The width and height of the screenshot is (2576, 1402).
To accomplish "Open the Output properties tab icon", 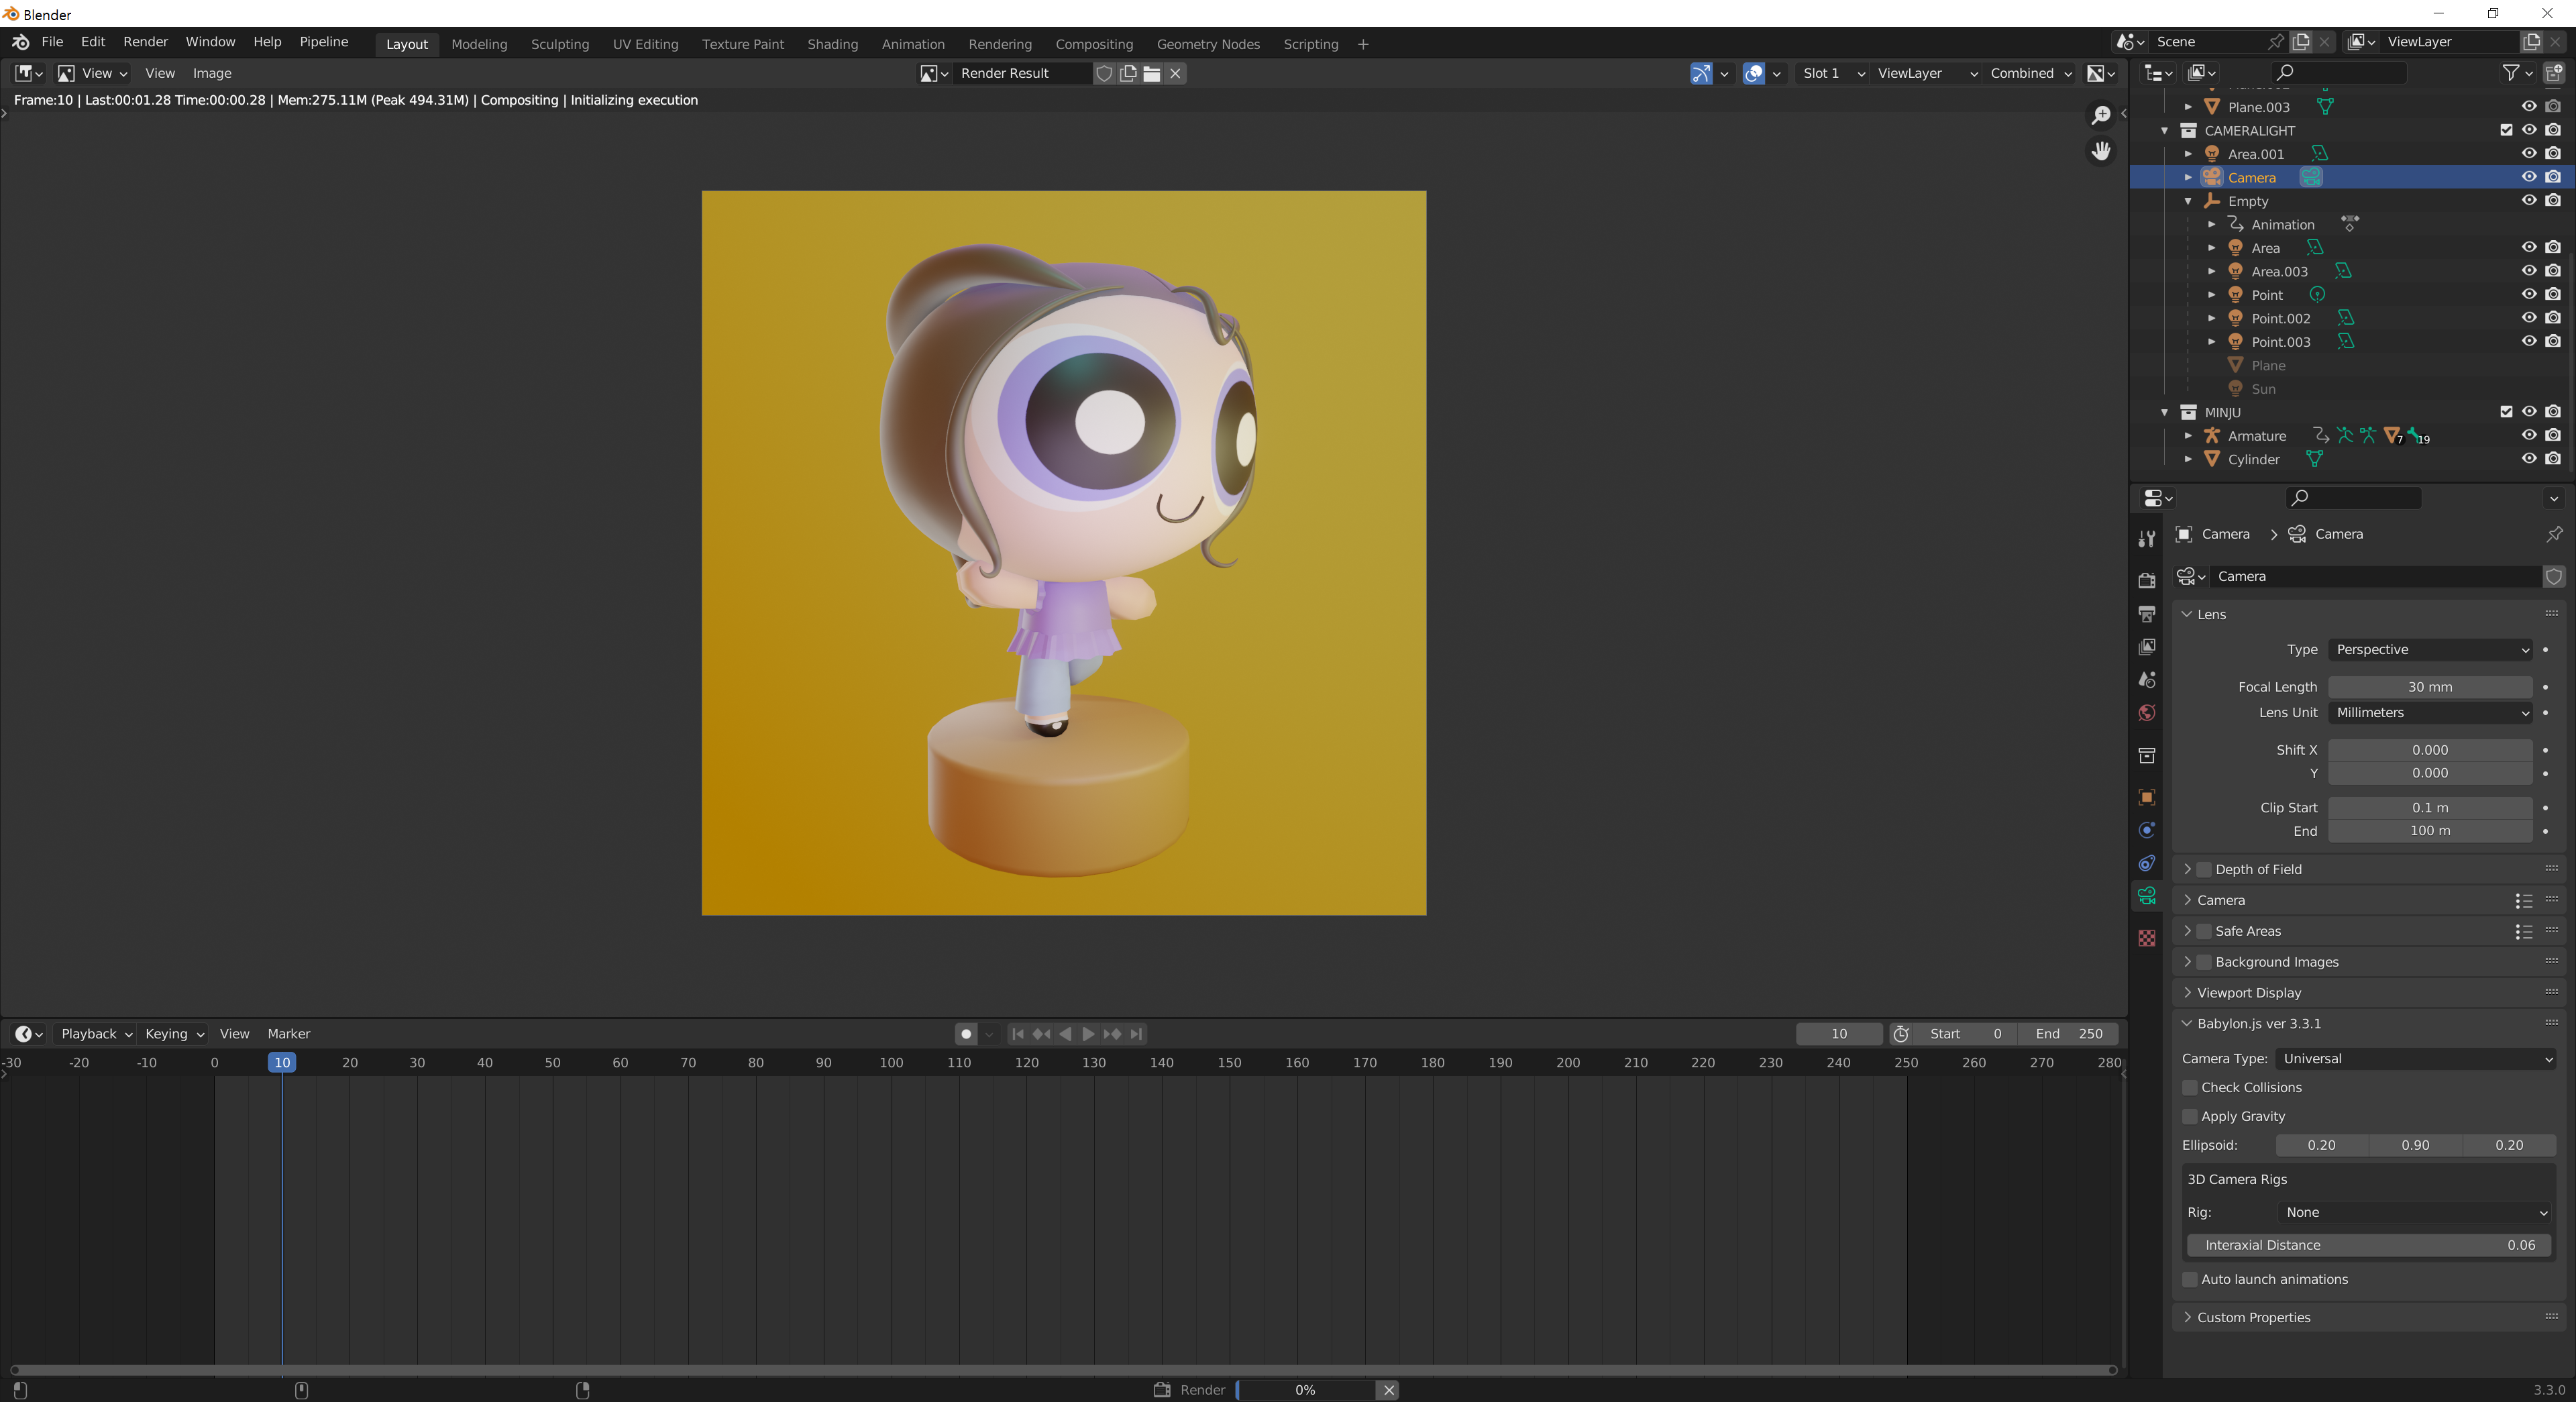I will tap(2146, 613).
